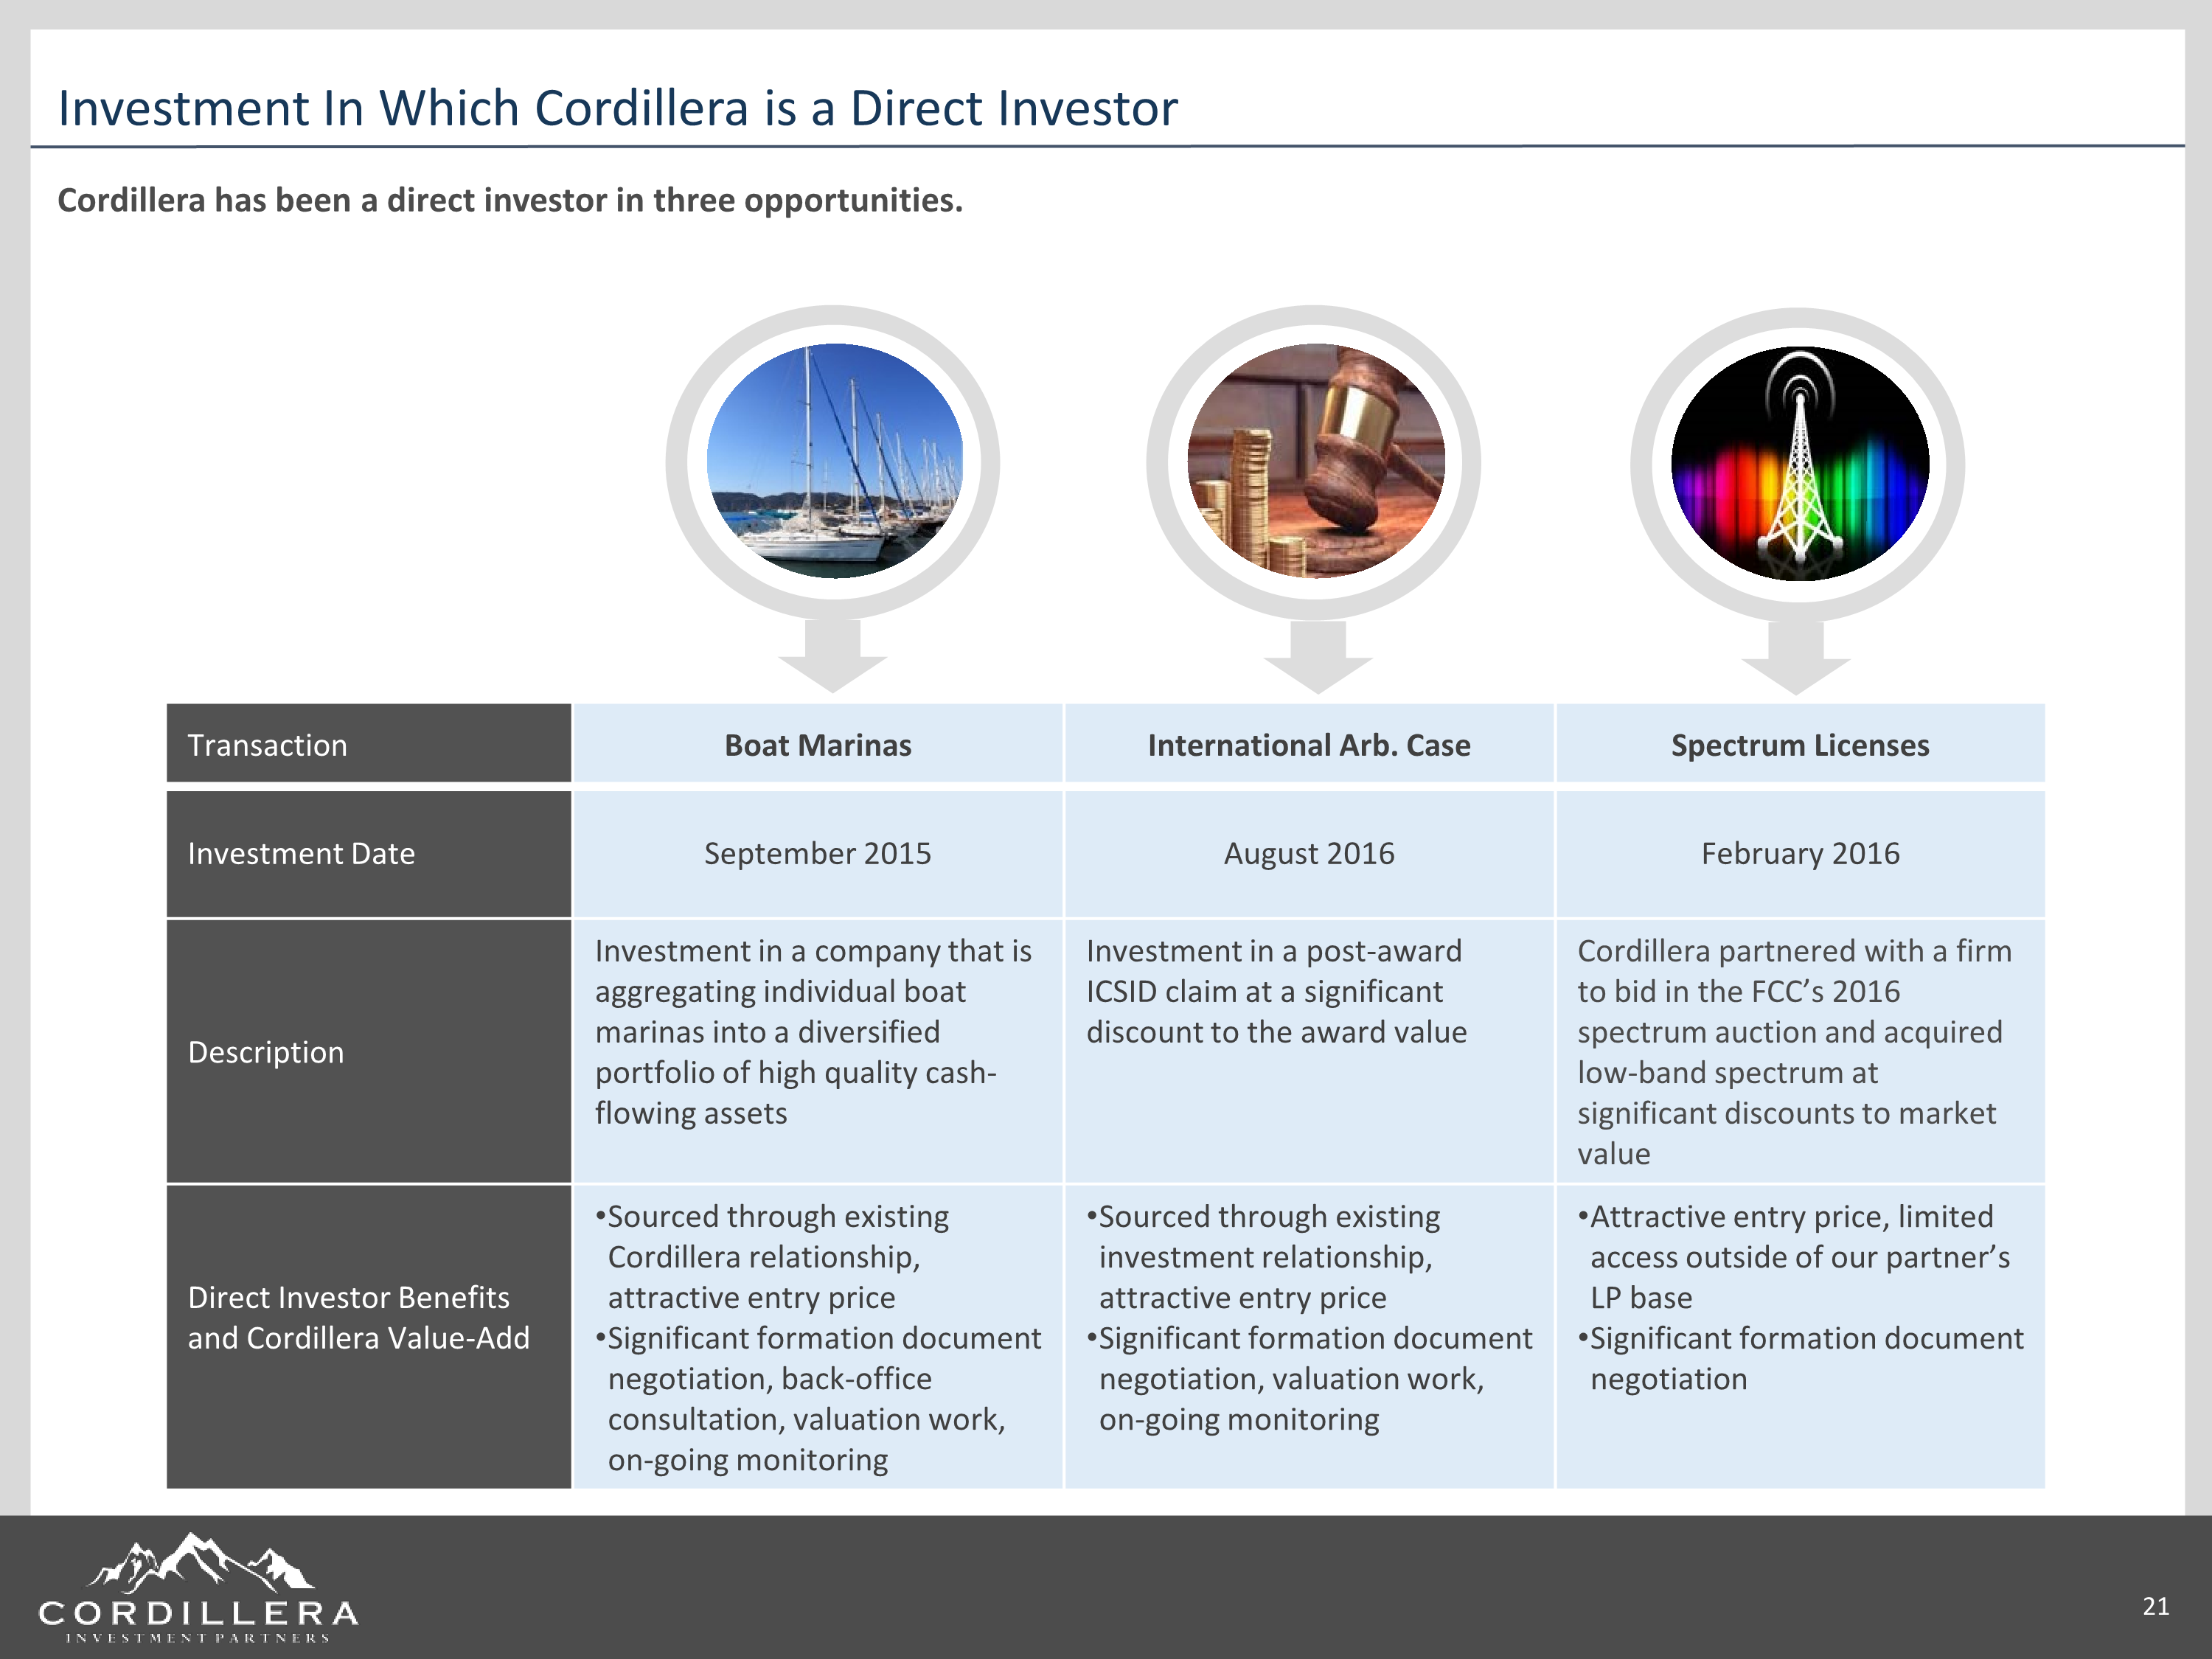Click the Investment Date row label
The image size is (2212, 1659).
coord(301,853)
